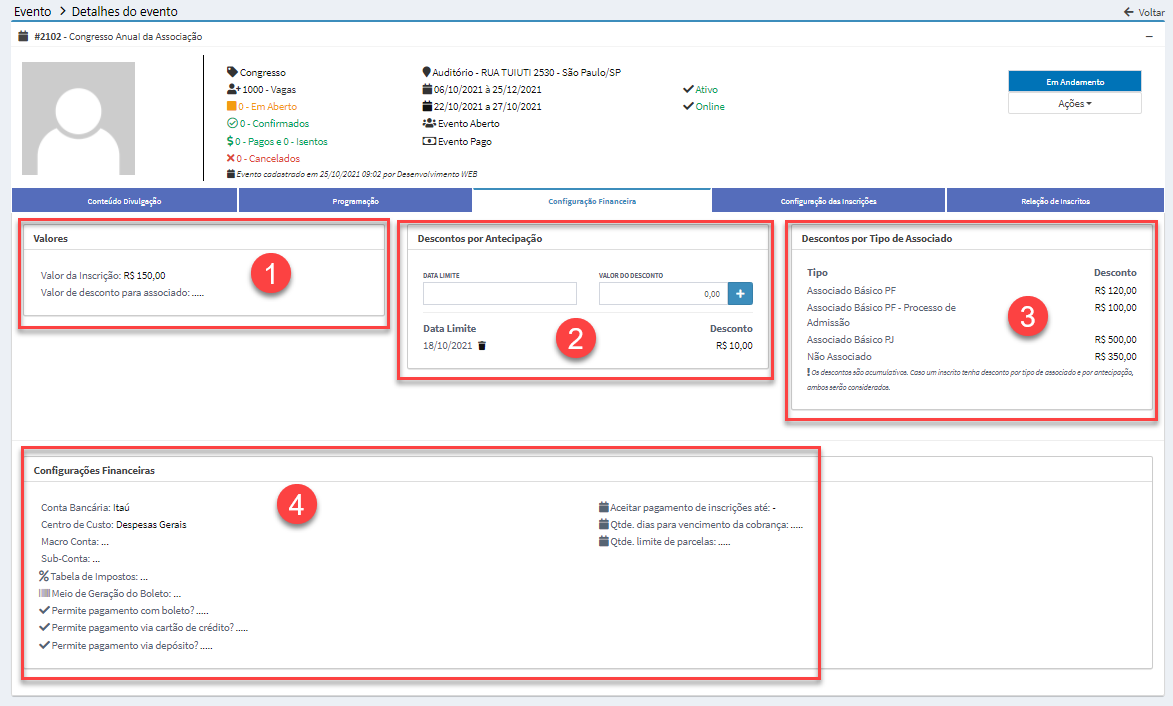Viewport: 1173px width, 706px height.
Task: Toggle the Online status checkmark
Action: click(x=688, y=106)
